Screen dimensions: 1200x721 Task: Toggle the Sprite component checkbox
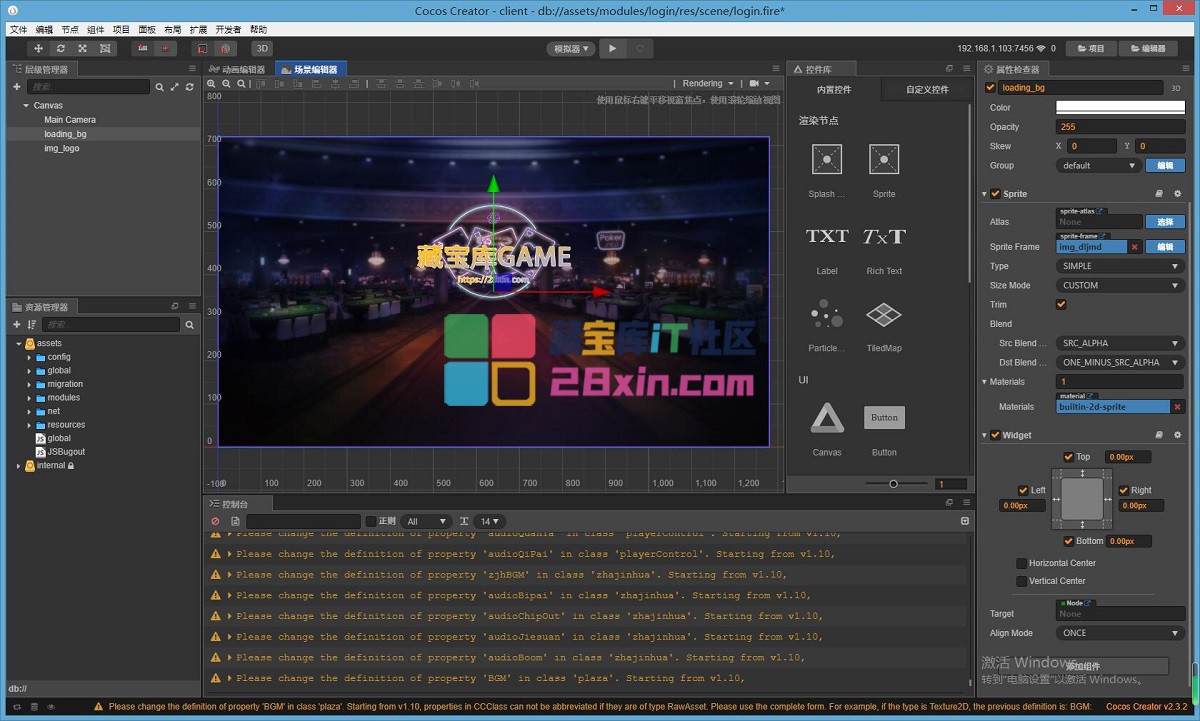pyautogui.click(x=995, y=194)
